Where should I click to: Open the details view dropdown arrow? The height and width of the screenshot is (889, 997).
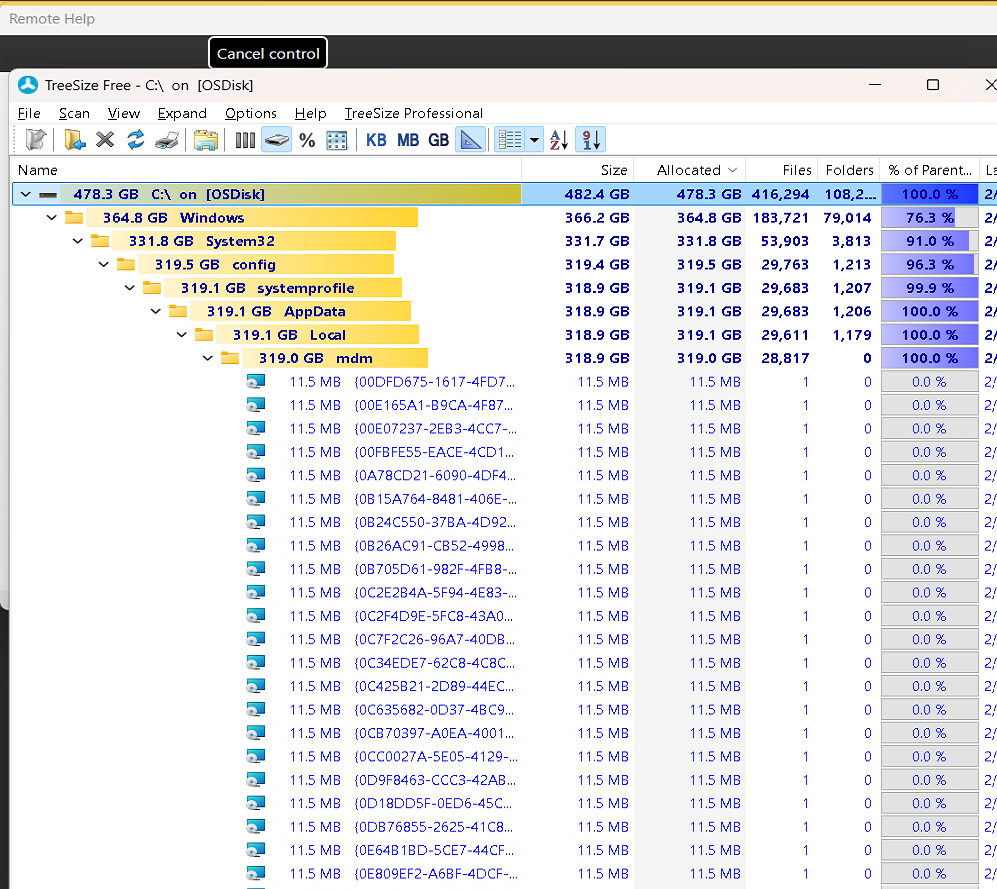536,140
